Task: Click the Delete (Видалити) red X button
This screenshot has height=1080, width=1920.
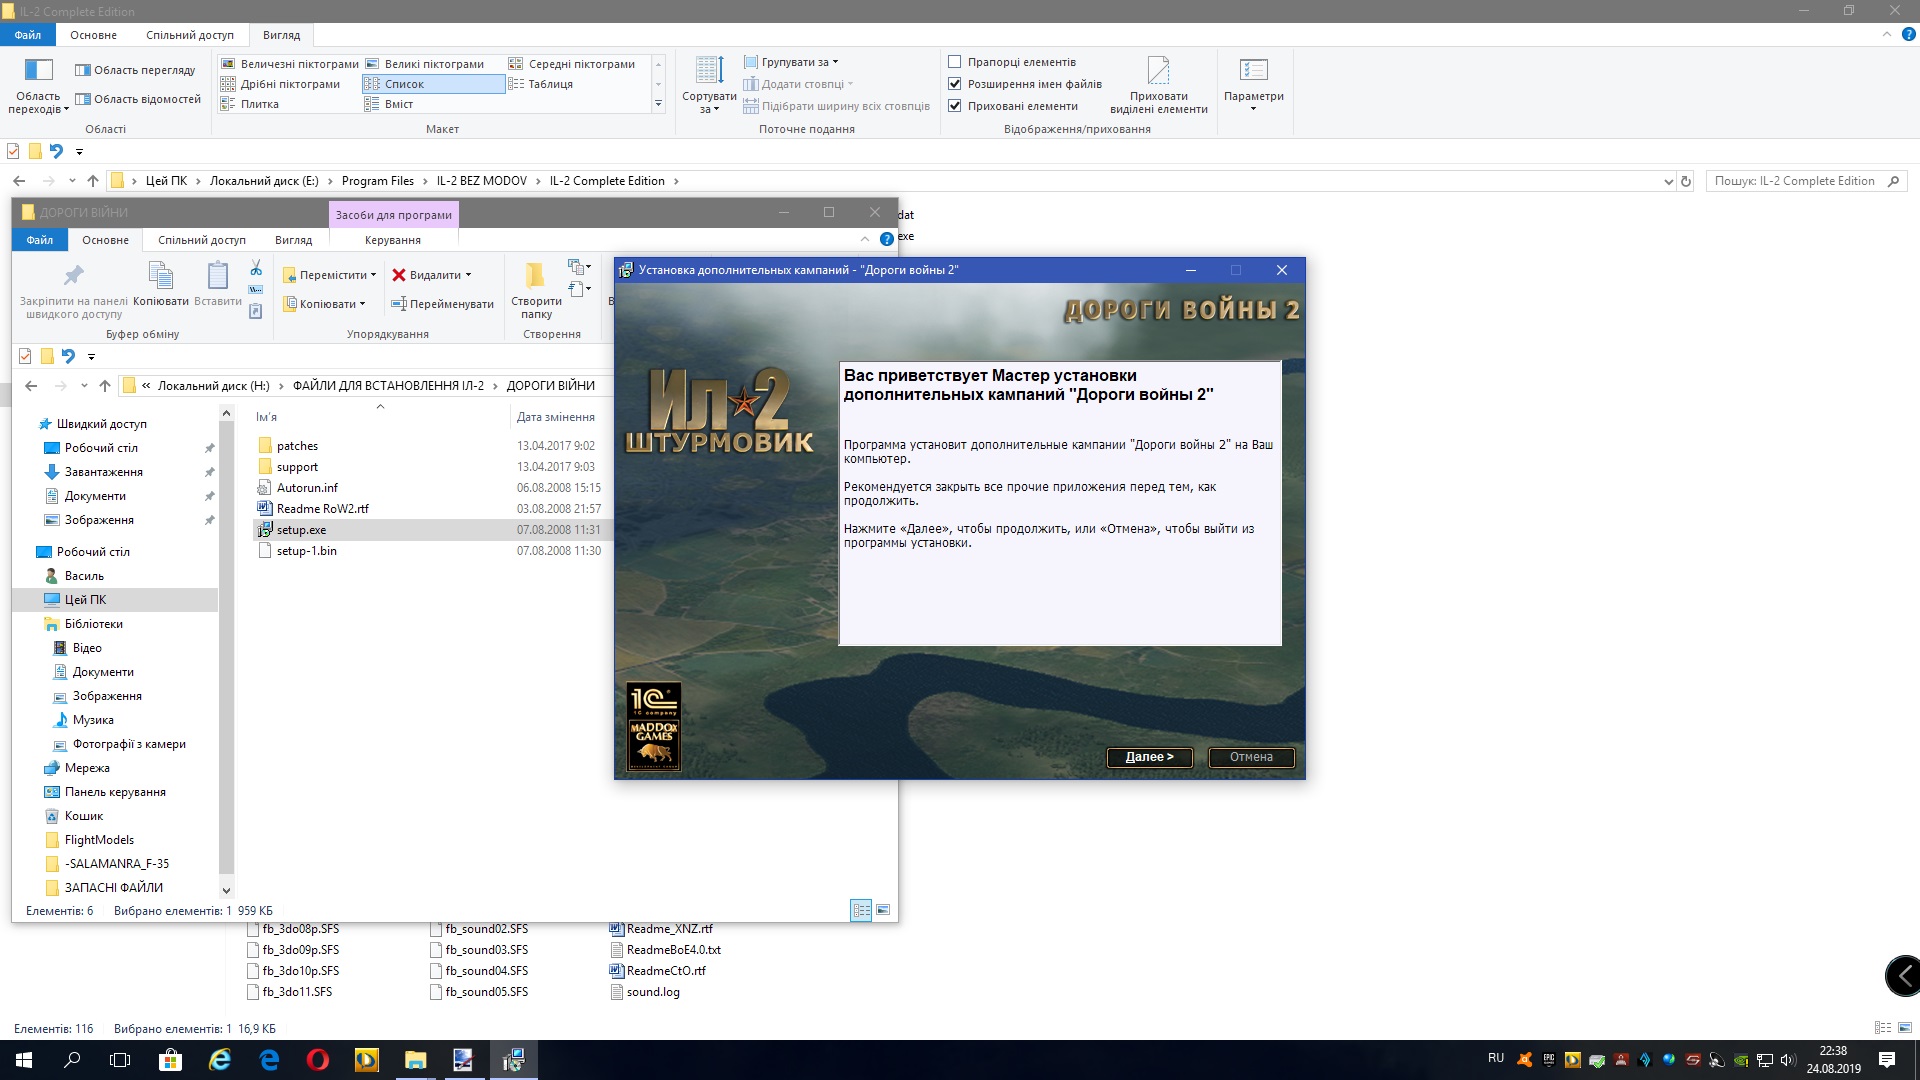Action: (399, 275)
